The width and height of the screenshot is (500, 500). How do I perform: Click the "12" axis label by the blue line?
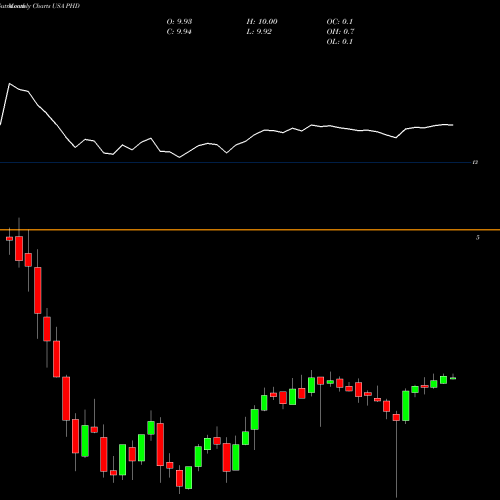(475, 162)
